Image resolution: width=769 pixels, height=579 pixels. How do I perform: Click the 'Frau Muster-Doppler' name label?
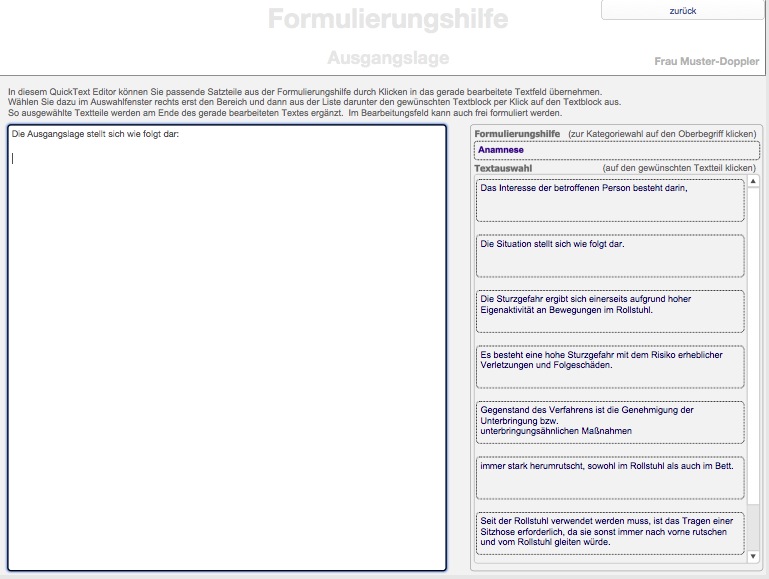706,61
